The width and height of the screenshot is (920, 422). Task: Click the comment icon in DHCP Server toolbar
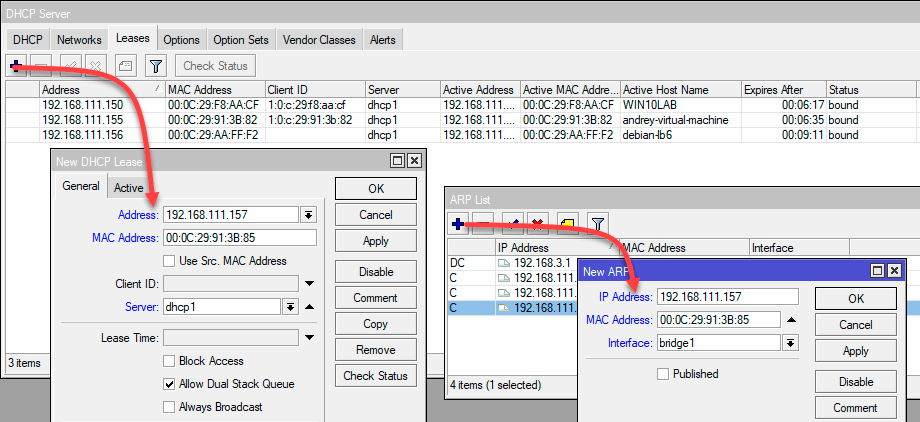(x=125, y=66)
